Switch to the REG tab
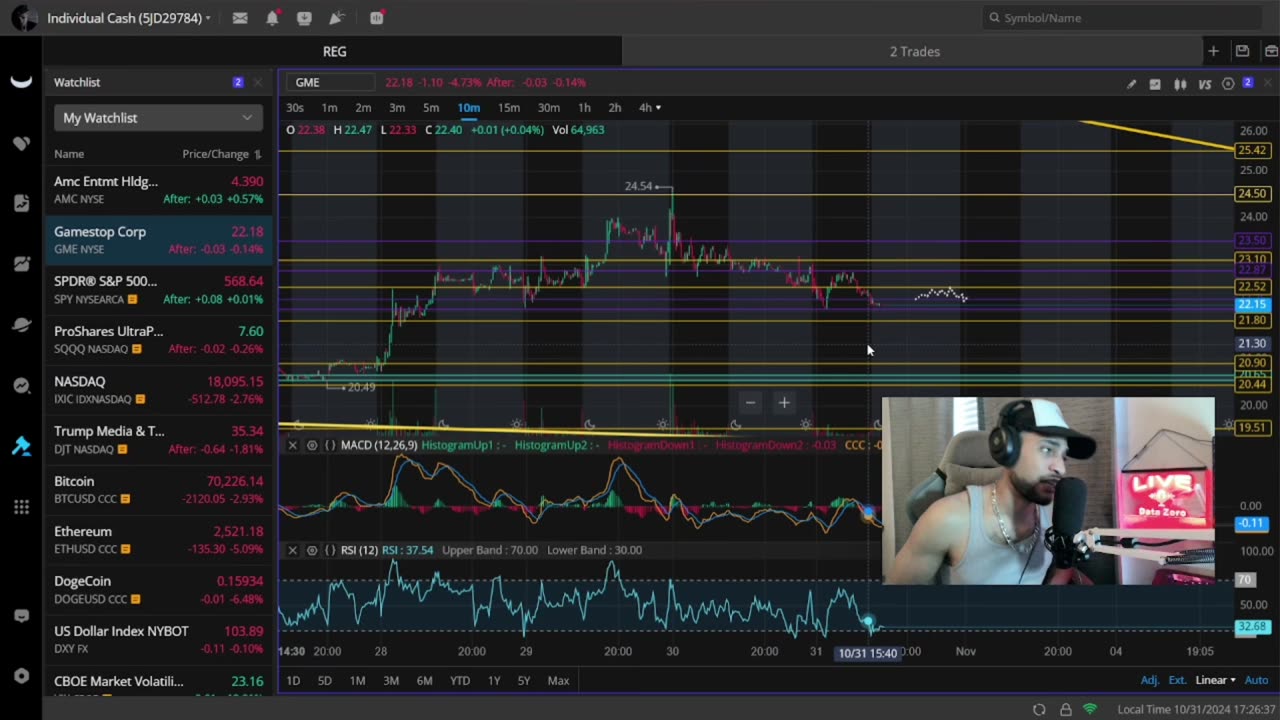 pos(334,51)
